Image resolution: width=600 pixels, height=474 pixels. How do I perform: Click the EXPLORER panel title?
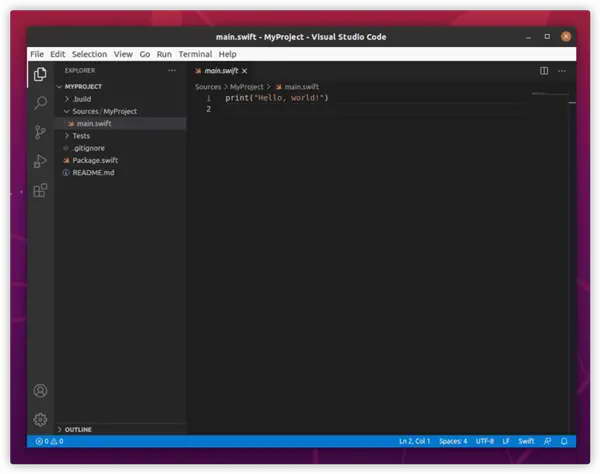pyautogui.click(x=80, y=70)
